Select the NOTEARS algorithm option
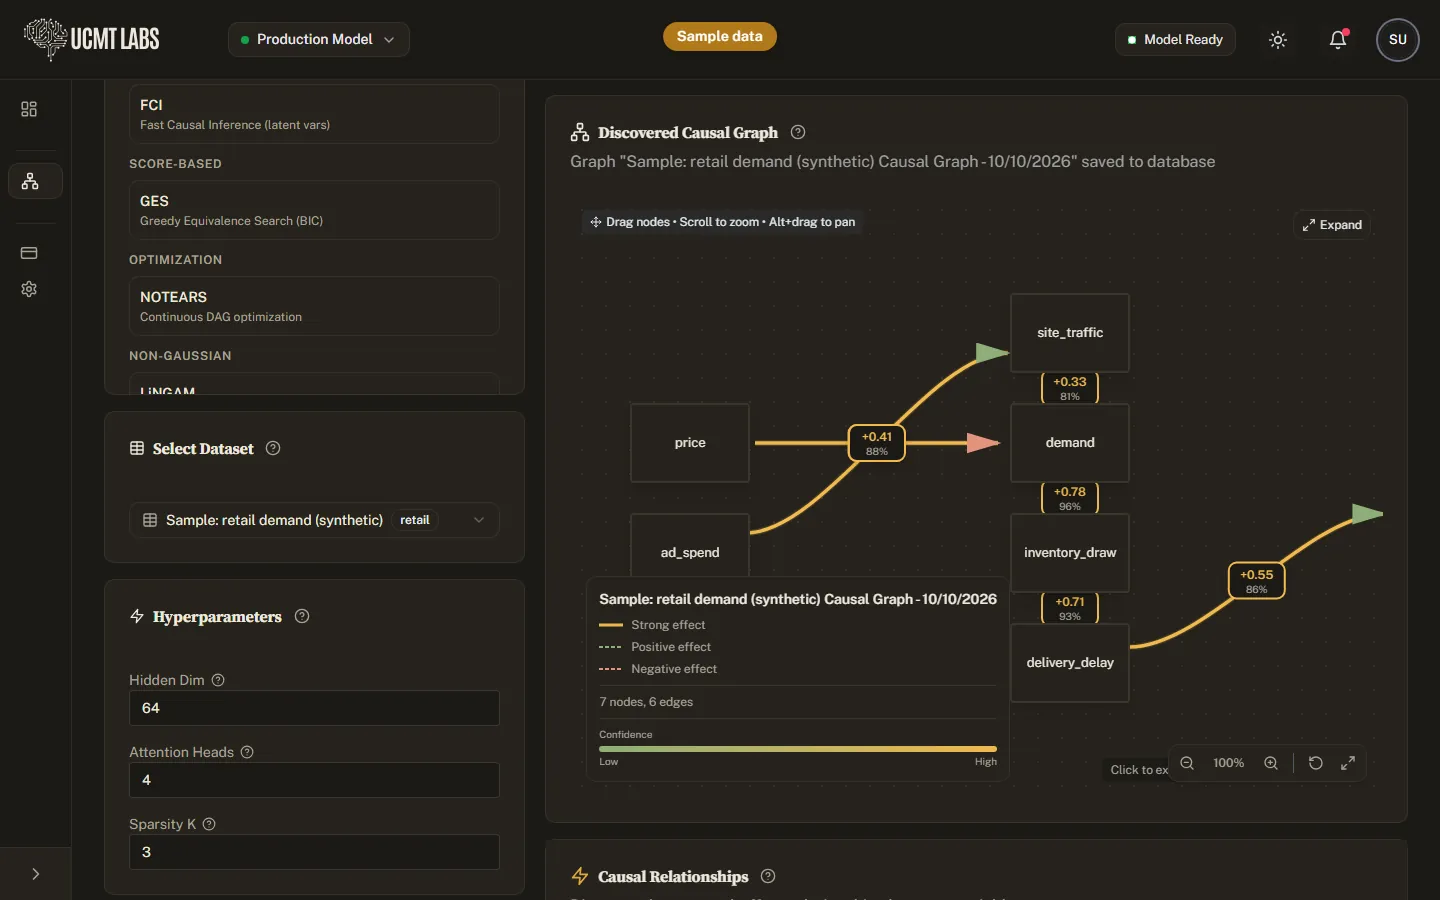Image resolution: width=1440 pixels, height=900 pixels. [x=314, y=306]
